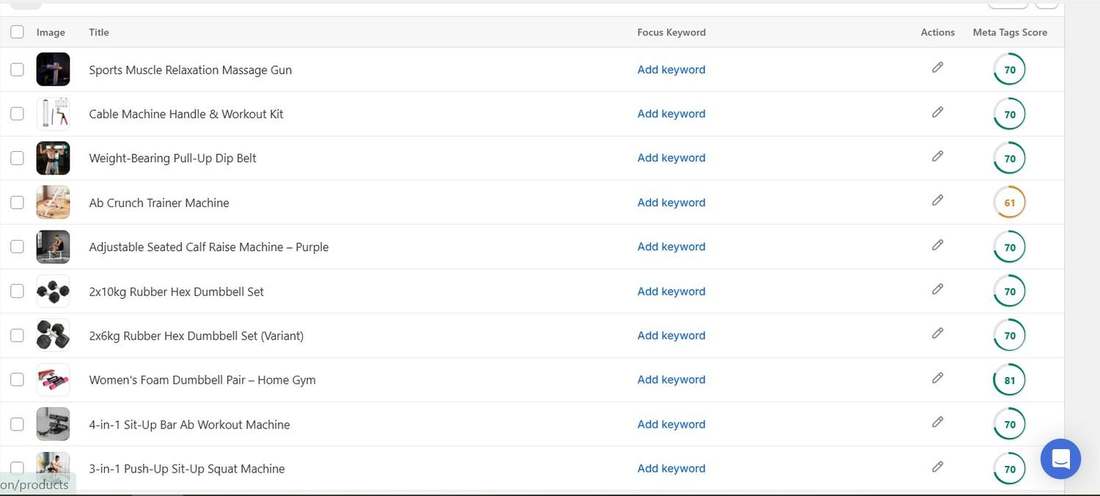
Task: Open title Ab Crunch Trainer Machine
Action: point(159,202)
